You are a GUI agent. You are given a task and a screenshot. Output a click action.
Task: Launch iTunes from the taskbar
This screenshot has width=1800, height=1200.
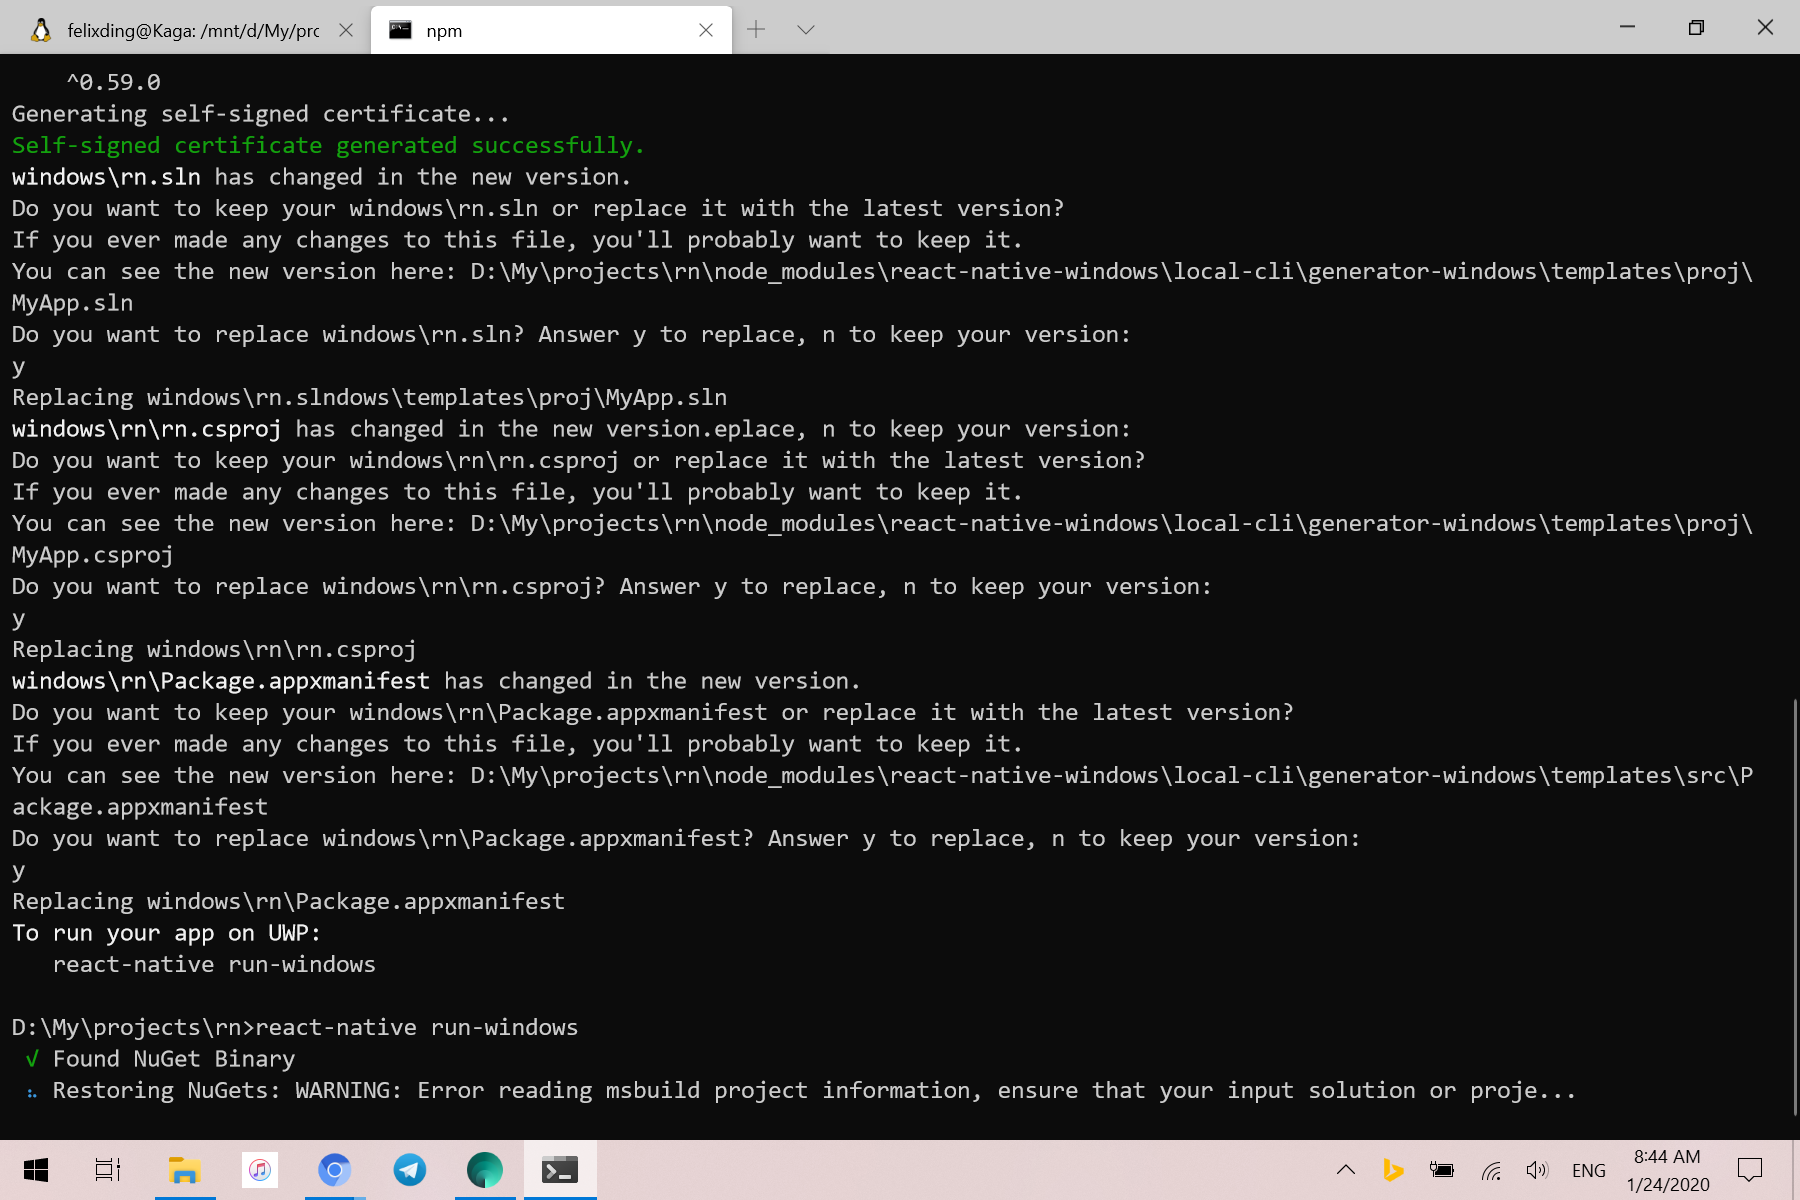[259, 1169]
